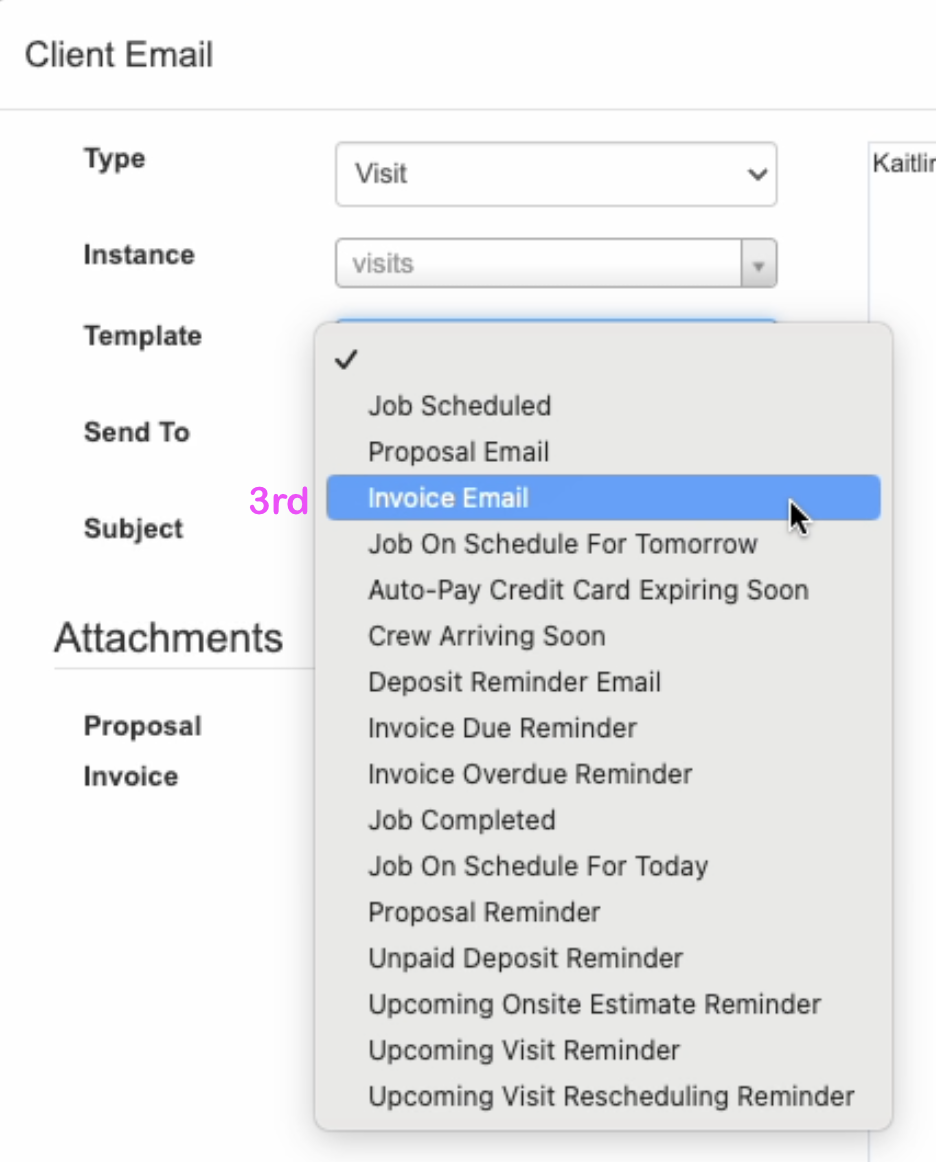This screenshot has width=936, height=1162.
Task: Click the Instance visits field
Action: [x=538, y=264]
